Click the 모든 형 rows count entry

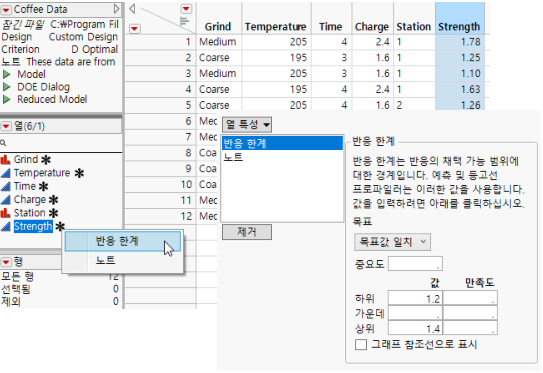tap(17, 276)
